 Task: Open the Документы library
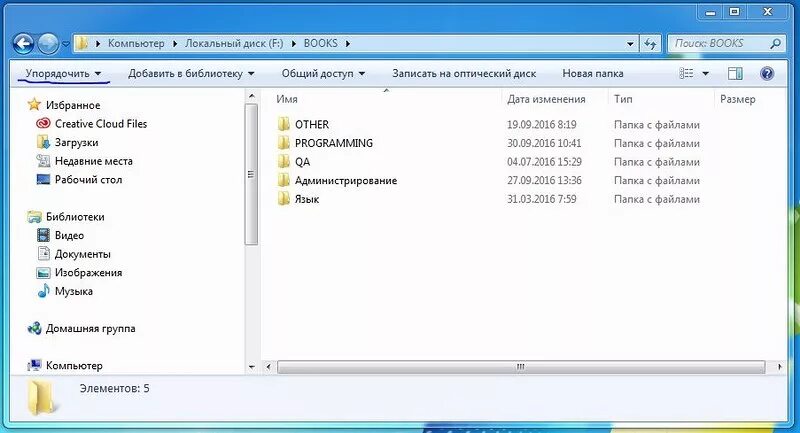click(x=83, y=254)
